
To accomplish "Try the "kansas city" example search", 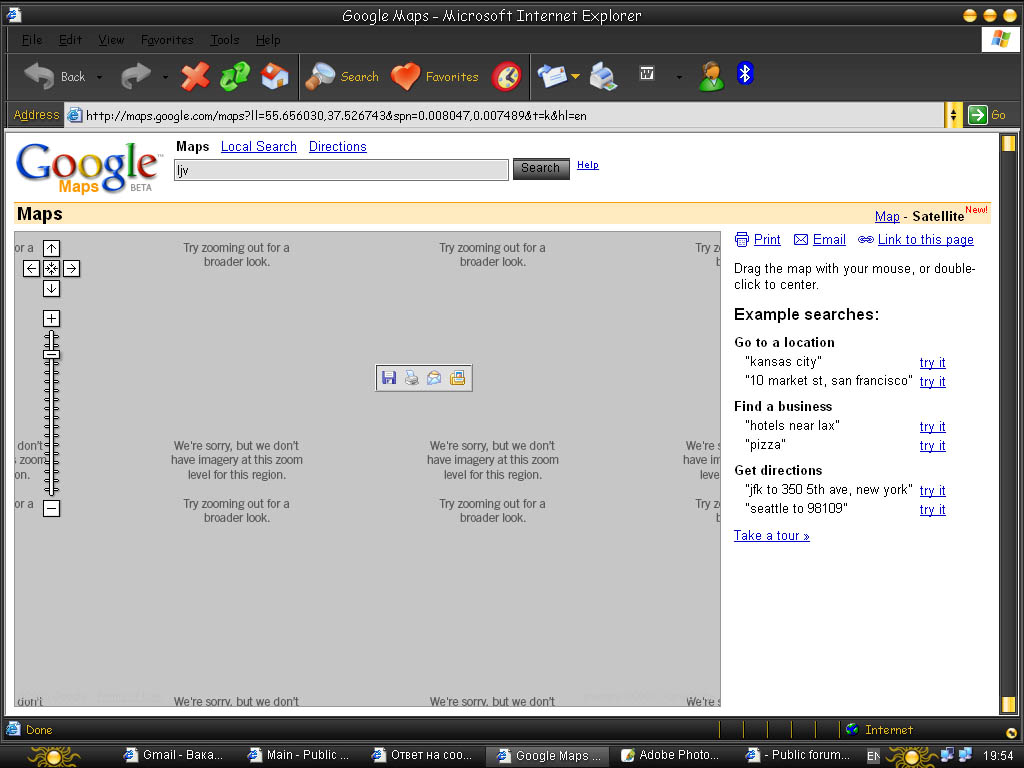I will (933, 362).
